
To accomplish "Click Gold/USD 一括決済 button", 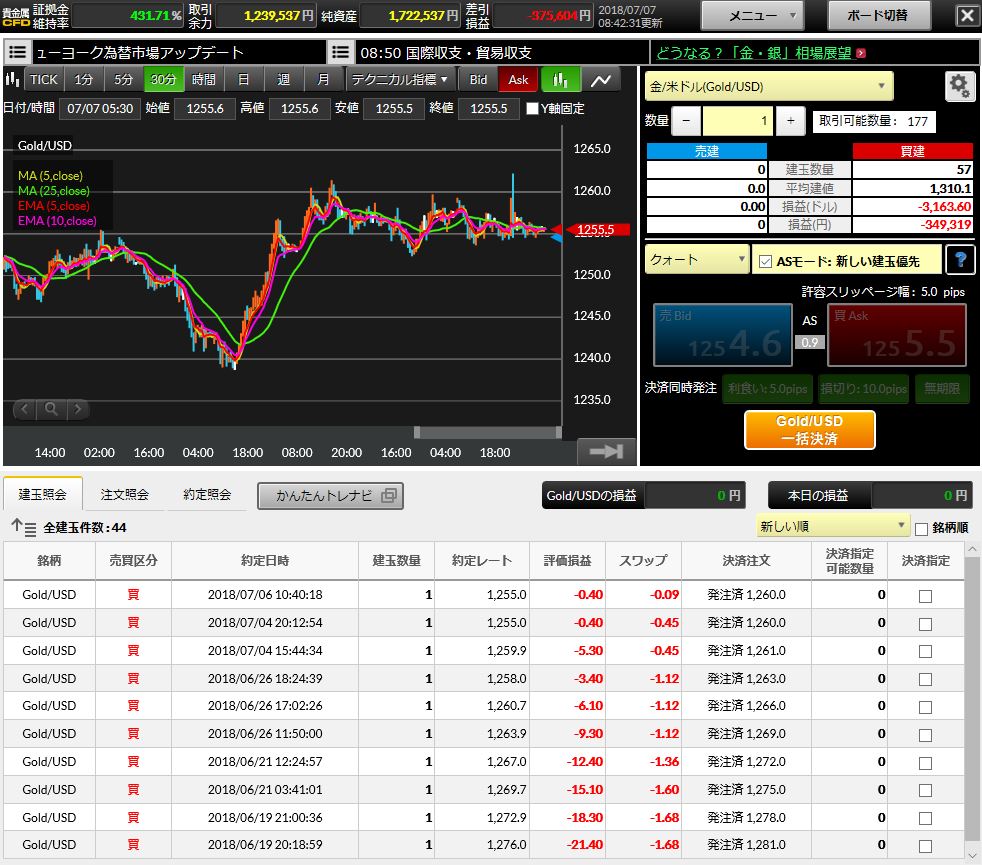I will [810, 430].
